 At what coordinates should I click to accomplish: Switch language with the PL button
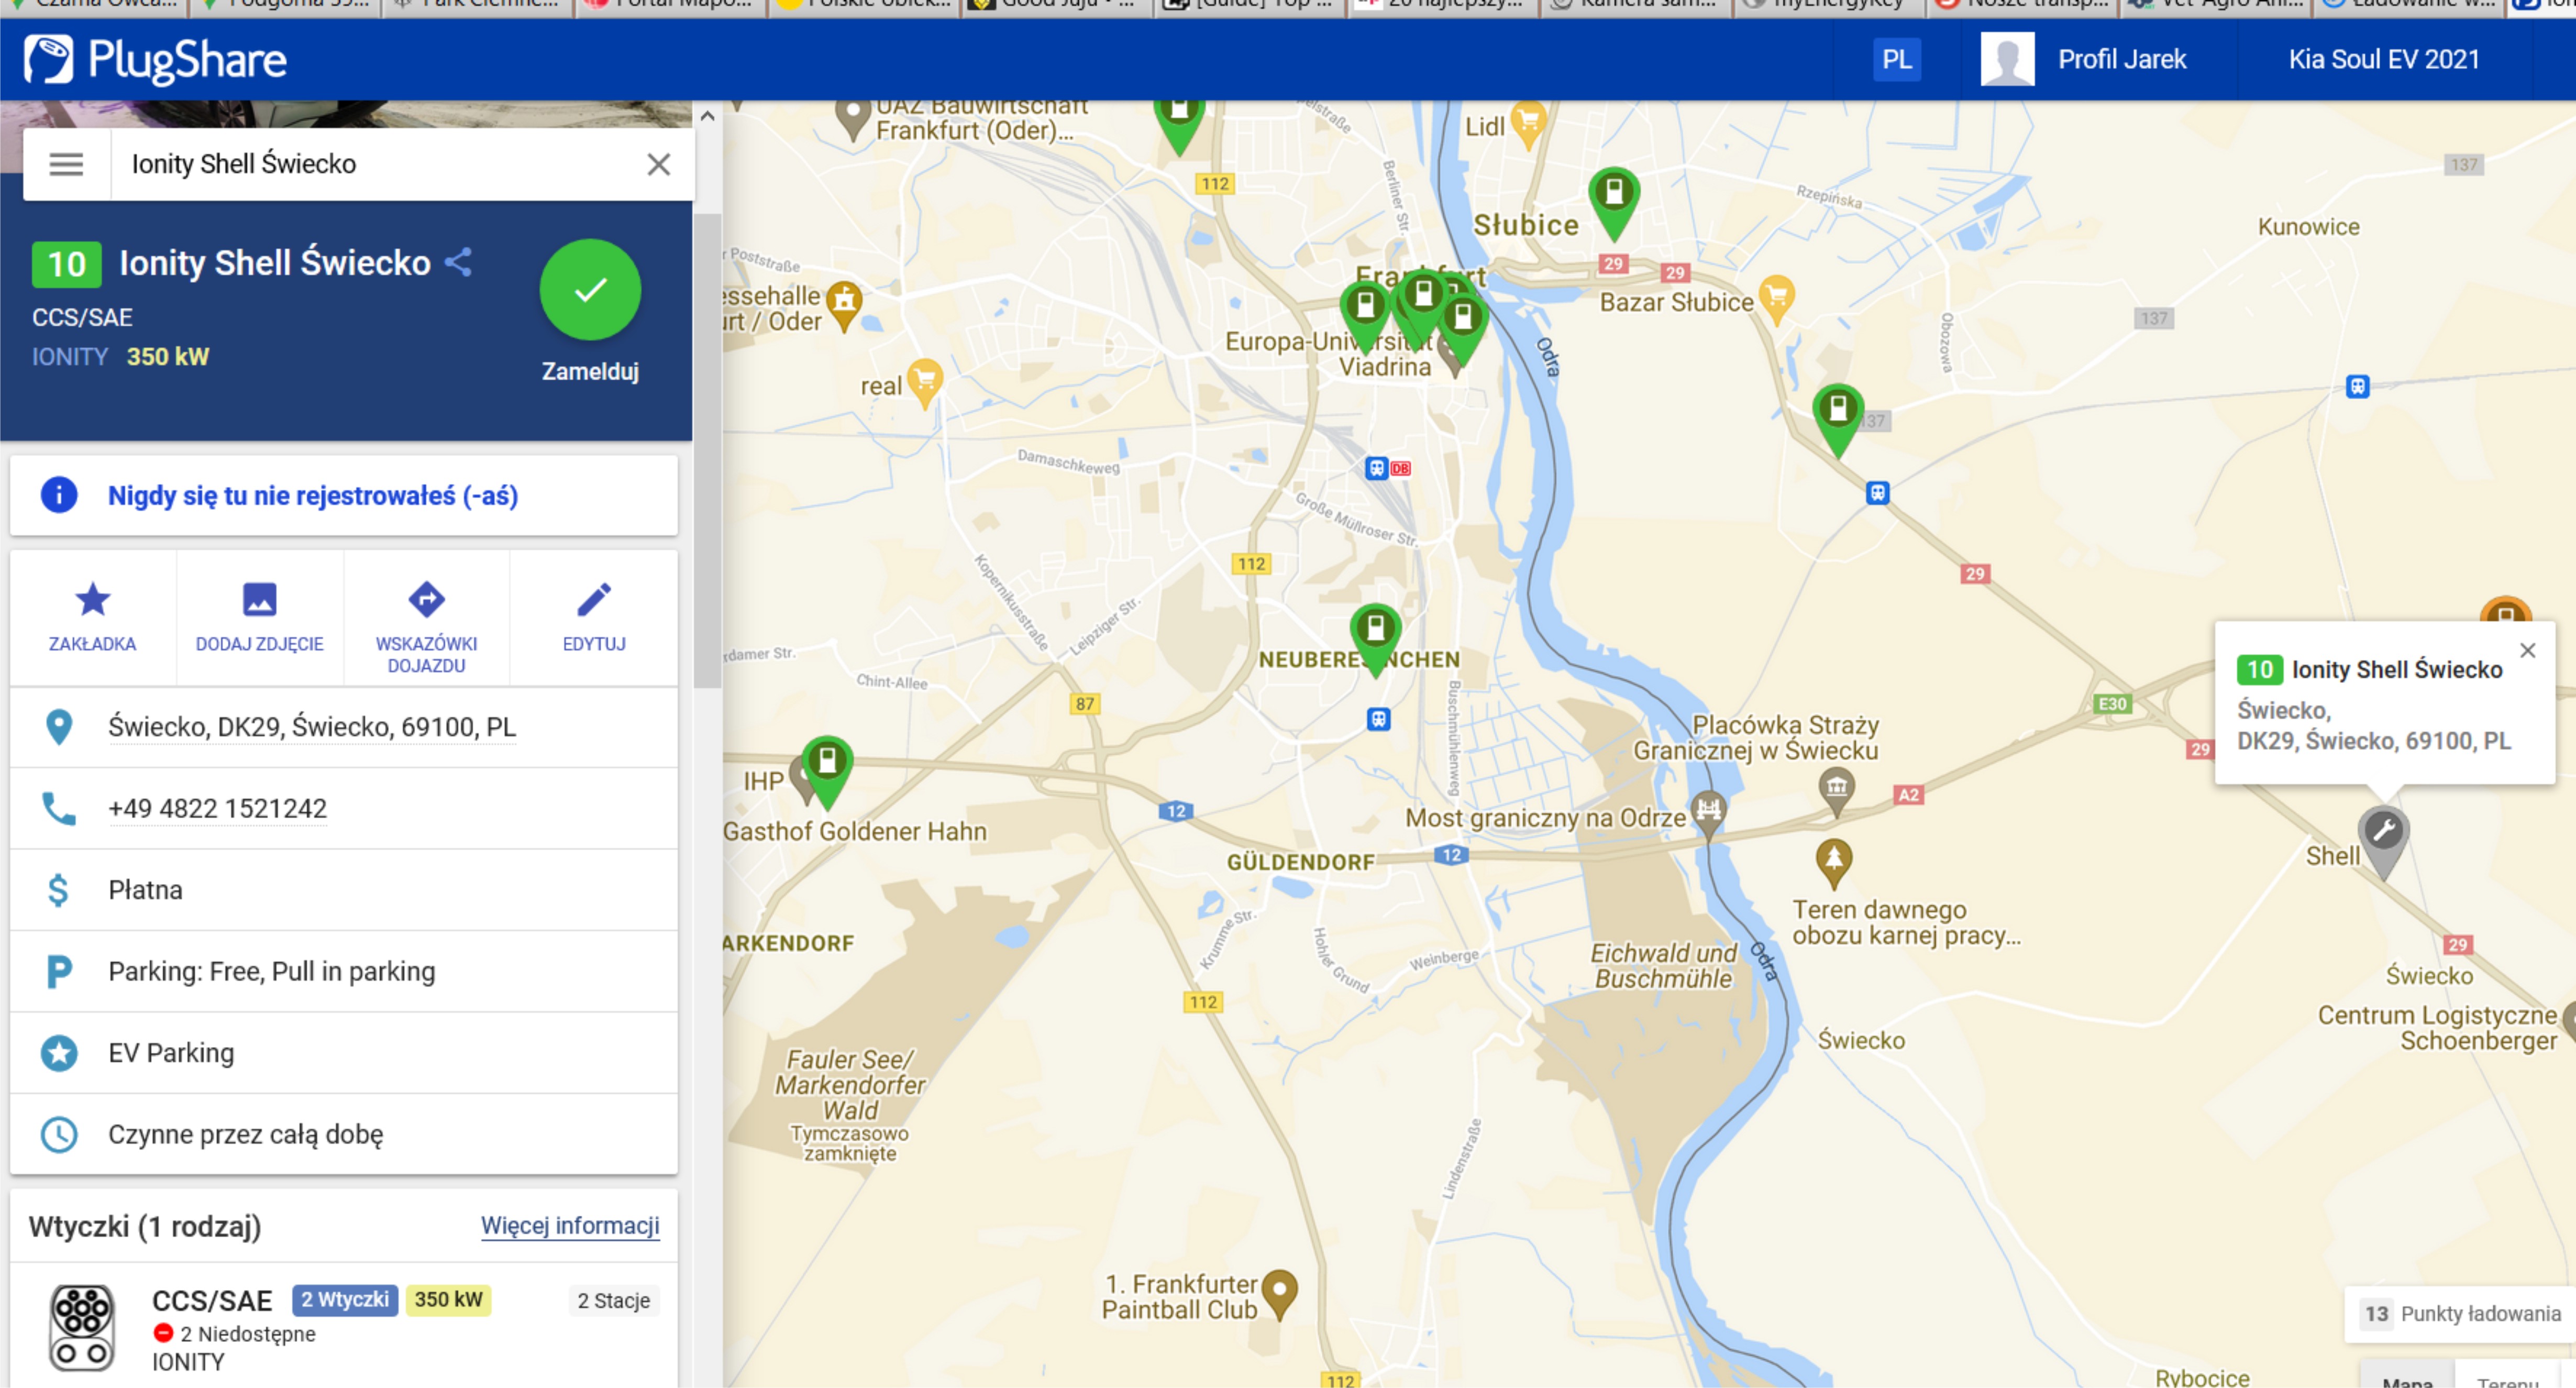[x=1897, y=59]
